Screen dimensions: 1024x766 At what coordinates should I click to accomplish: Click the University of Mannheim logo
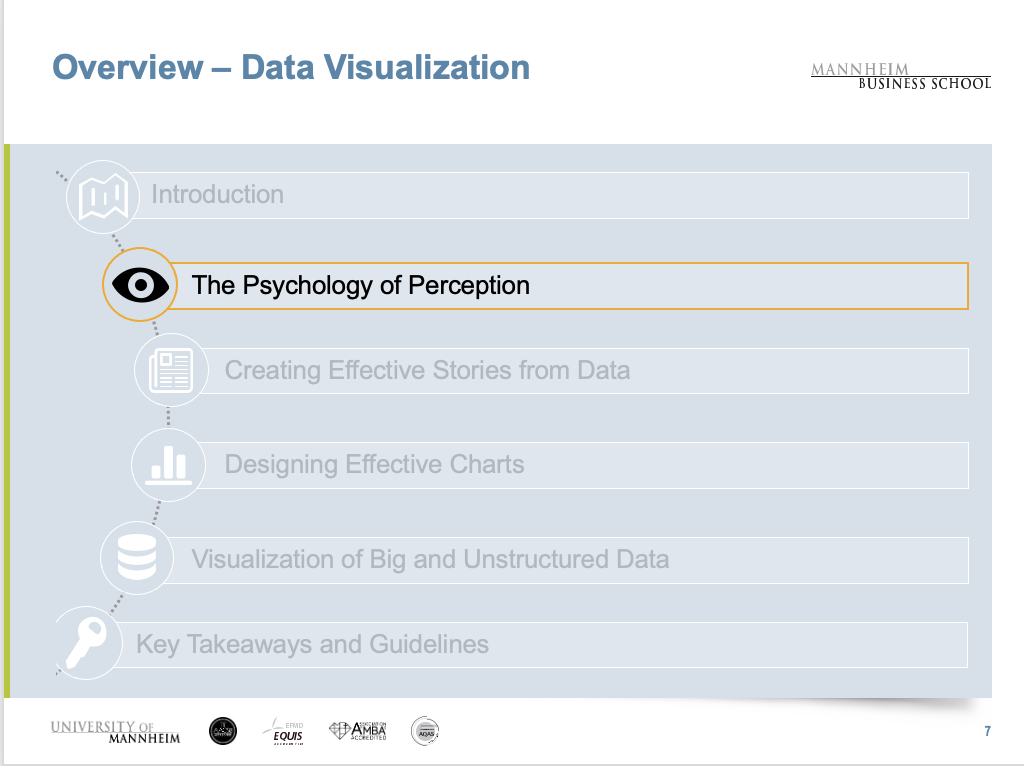115,732
